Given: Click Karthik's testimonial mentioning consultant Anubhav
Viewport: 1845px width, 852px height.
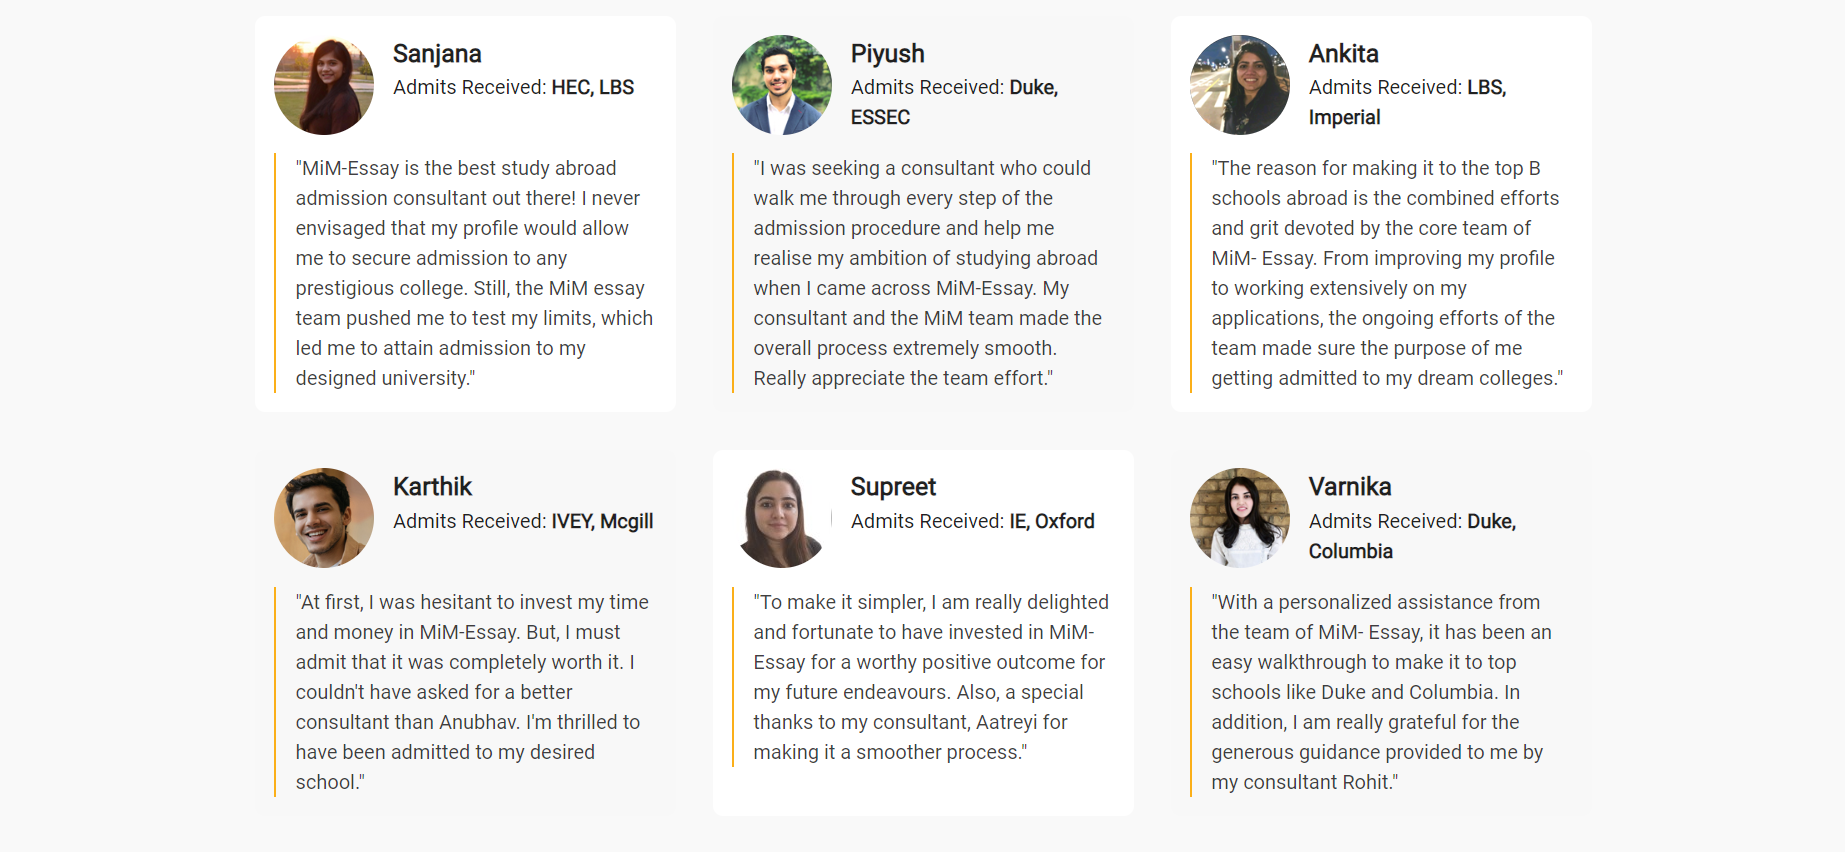Looking at the screenshot, I should point(472,692).
